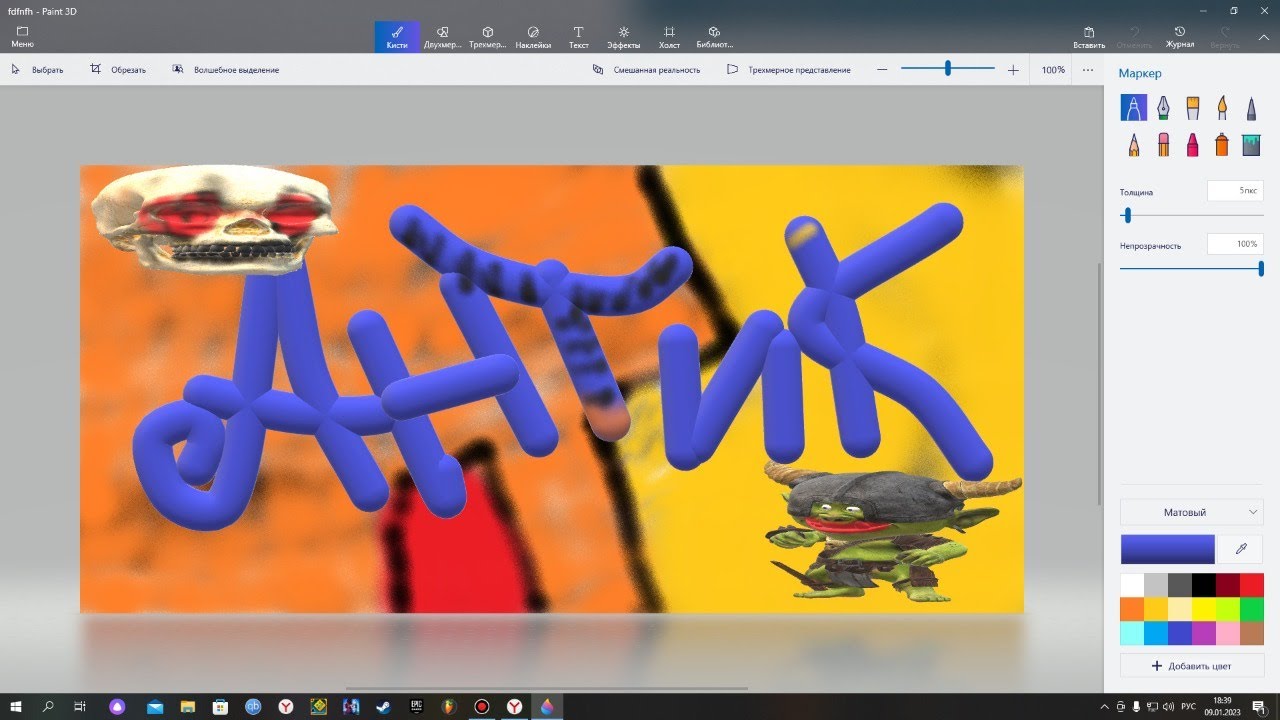The image size is (1280, 720).
Task: Zoom out with the minus icon
Action: pos(882,70)
